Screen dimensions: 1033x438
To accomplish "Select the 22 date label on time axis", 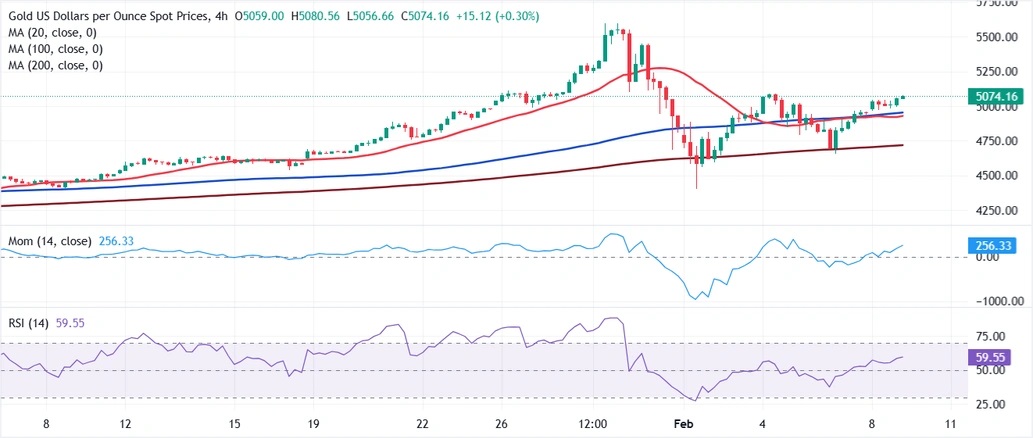I will tap(424, 424).
